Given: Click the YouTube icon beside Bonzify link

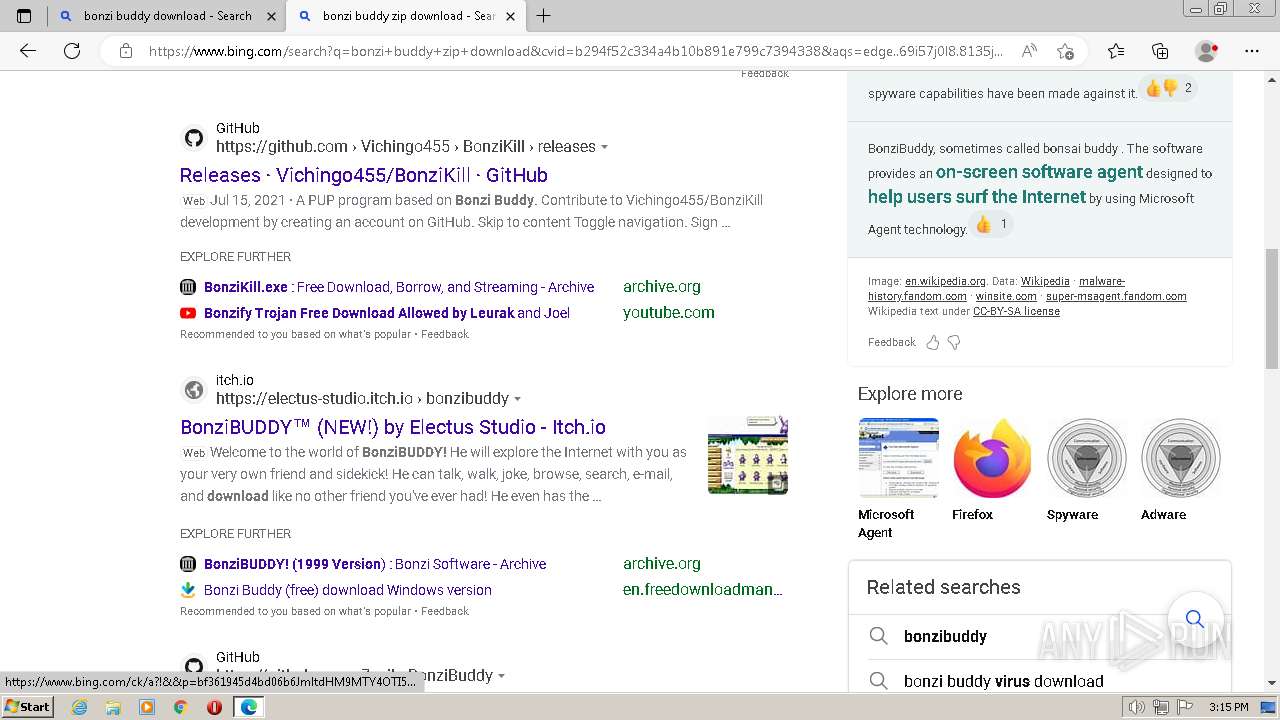Looking at the screenshot, I should coord(188,313).
